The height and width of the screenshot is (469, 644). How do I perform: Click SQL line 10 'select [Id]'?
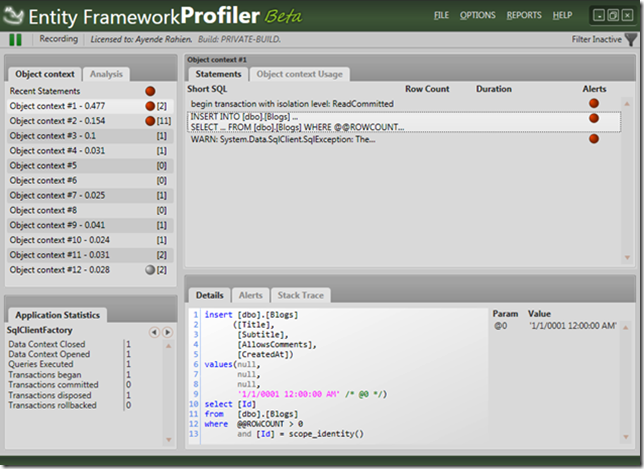[x=230, y=404]
